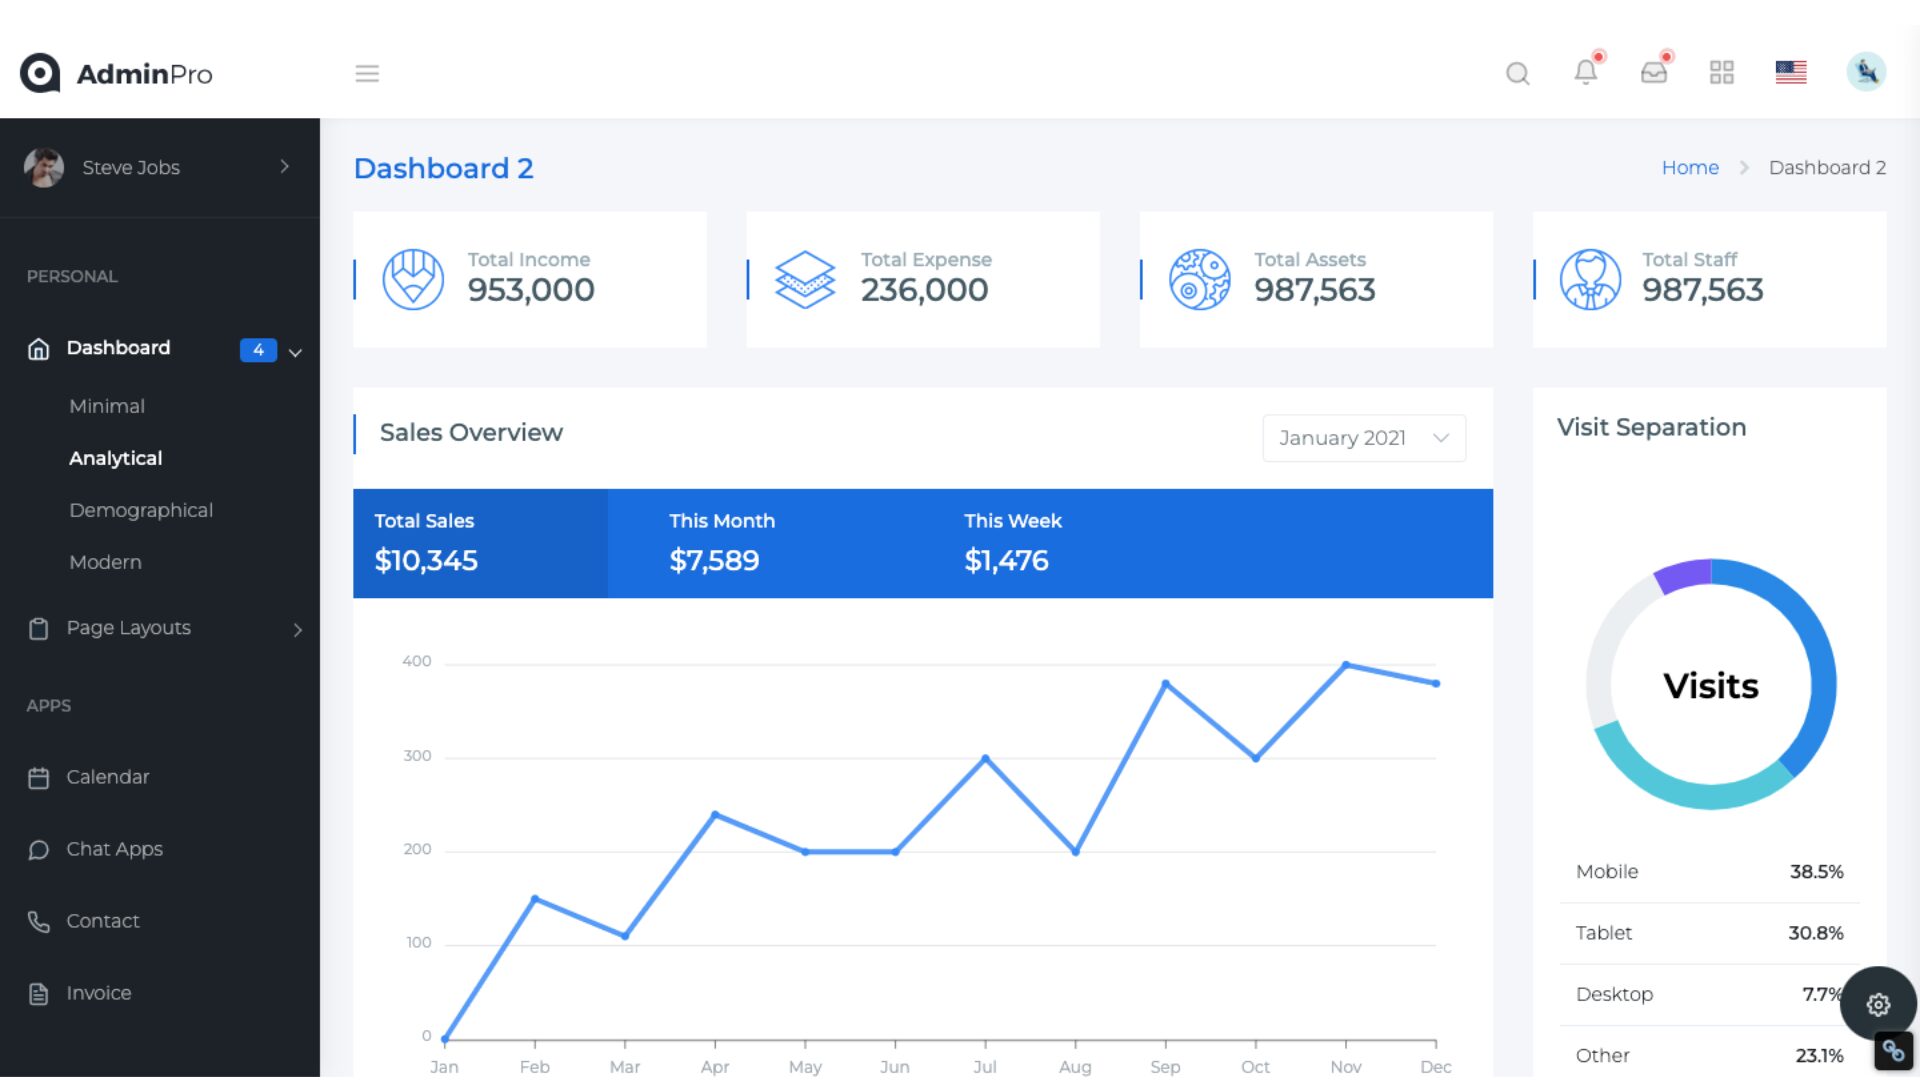Click the 953,000 income value
1920x1080 pixels.
coord(531,290)
